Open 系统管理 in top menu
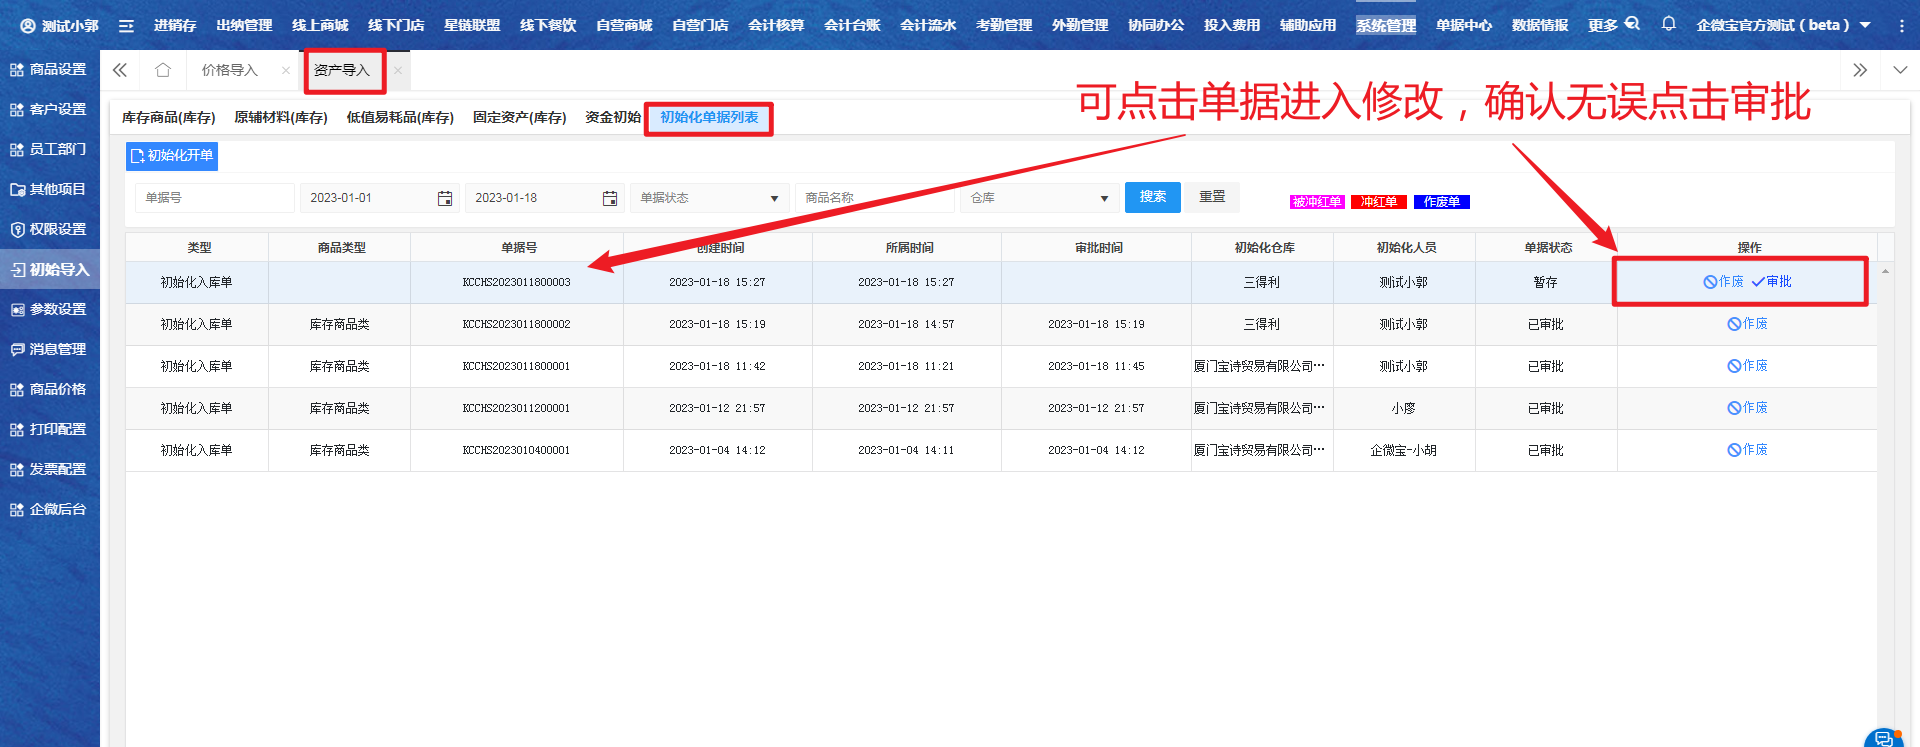The height and width of the screenshot is (747, 1920). (x=1385, y=25)
